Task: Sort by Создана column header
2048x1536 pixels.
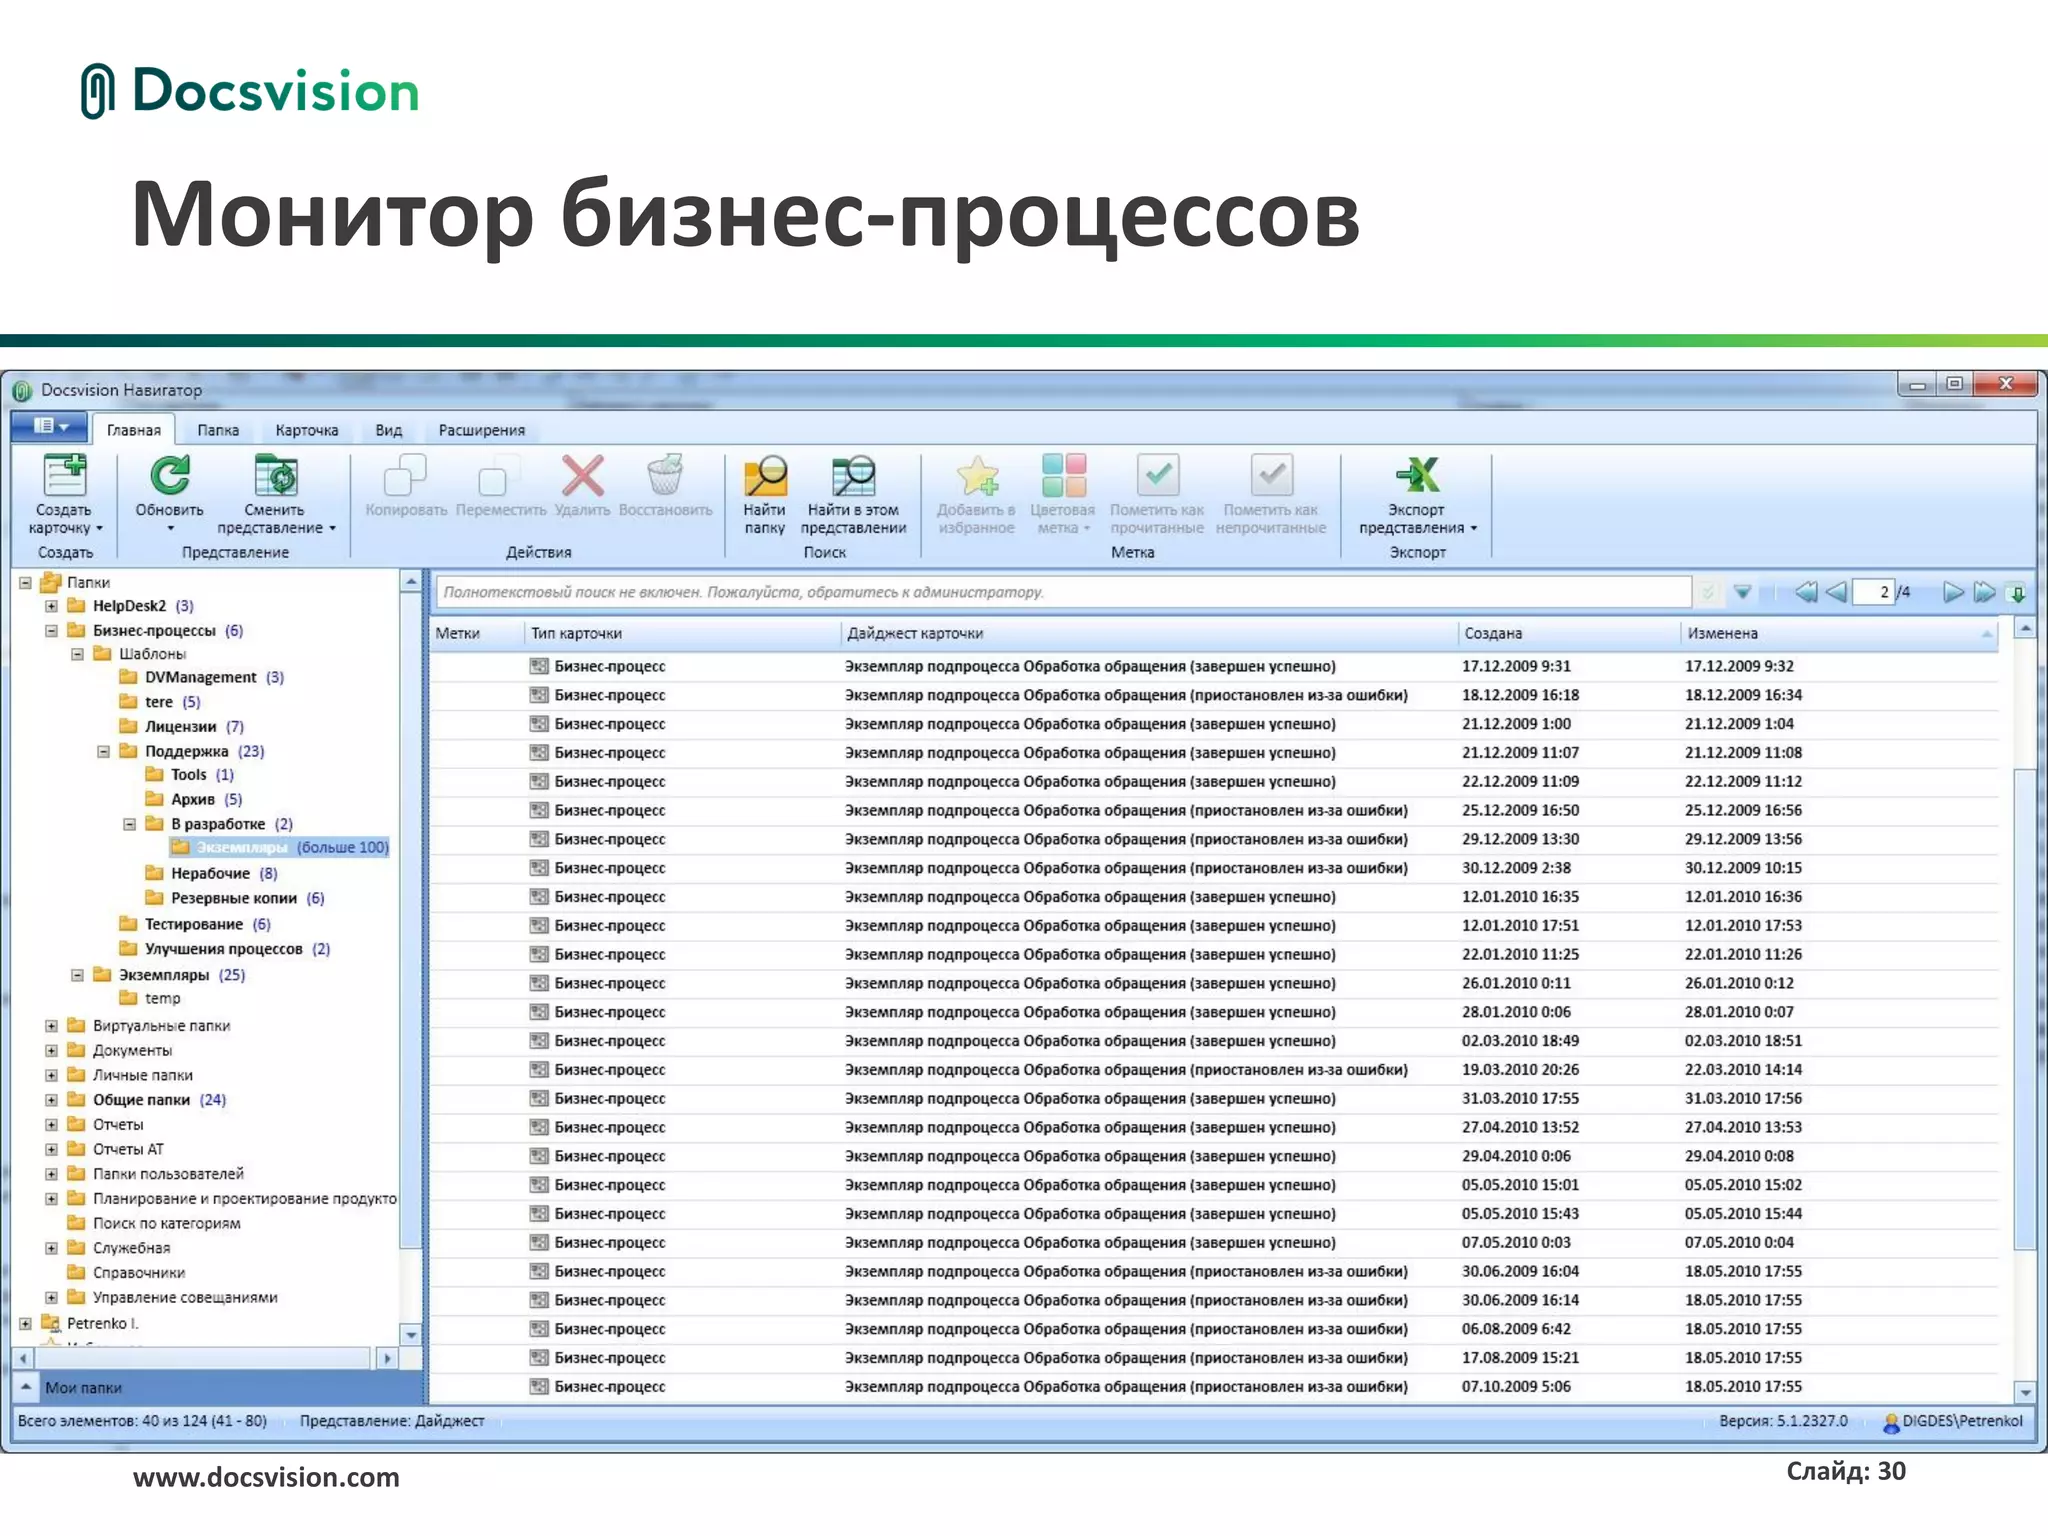Action: coord(1568,633)
